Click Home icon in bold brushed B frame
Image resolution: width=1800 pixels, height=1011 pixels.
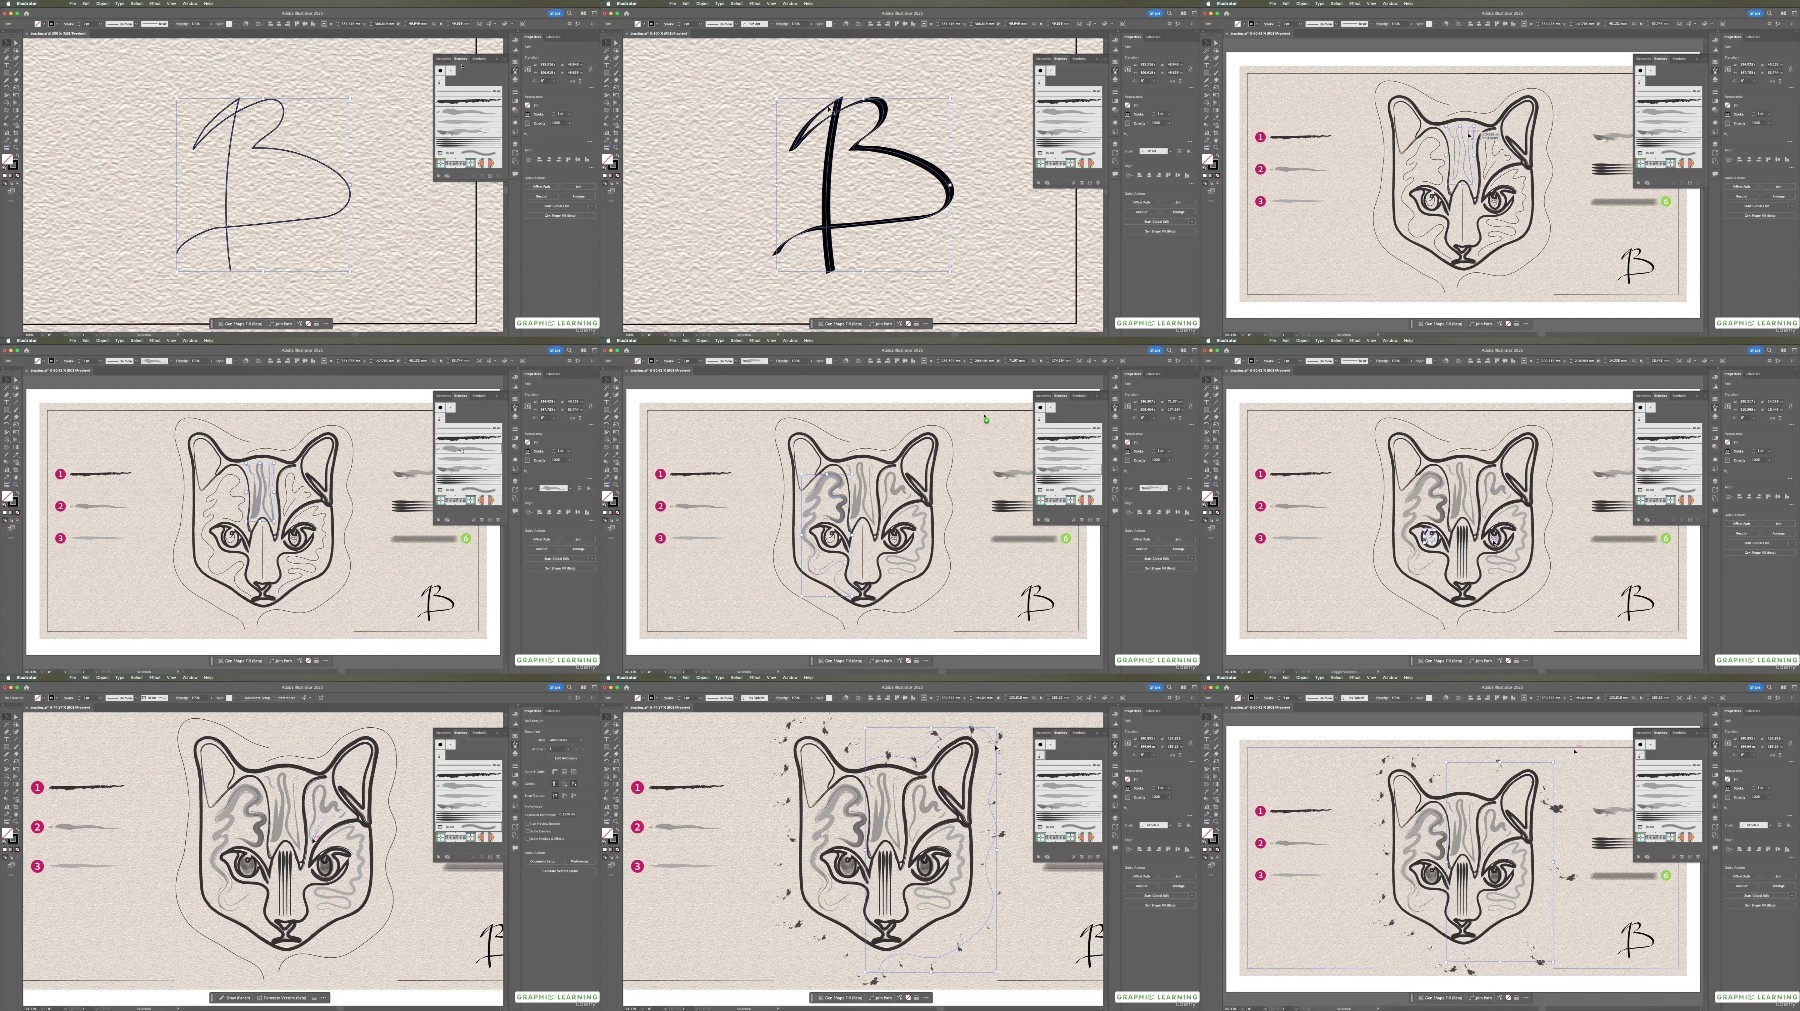pyautogui.click(x=626, y=14)
